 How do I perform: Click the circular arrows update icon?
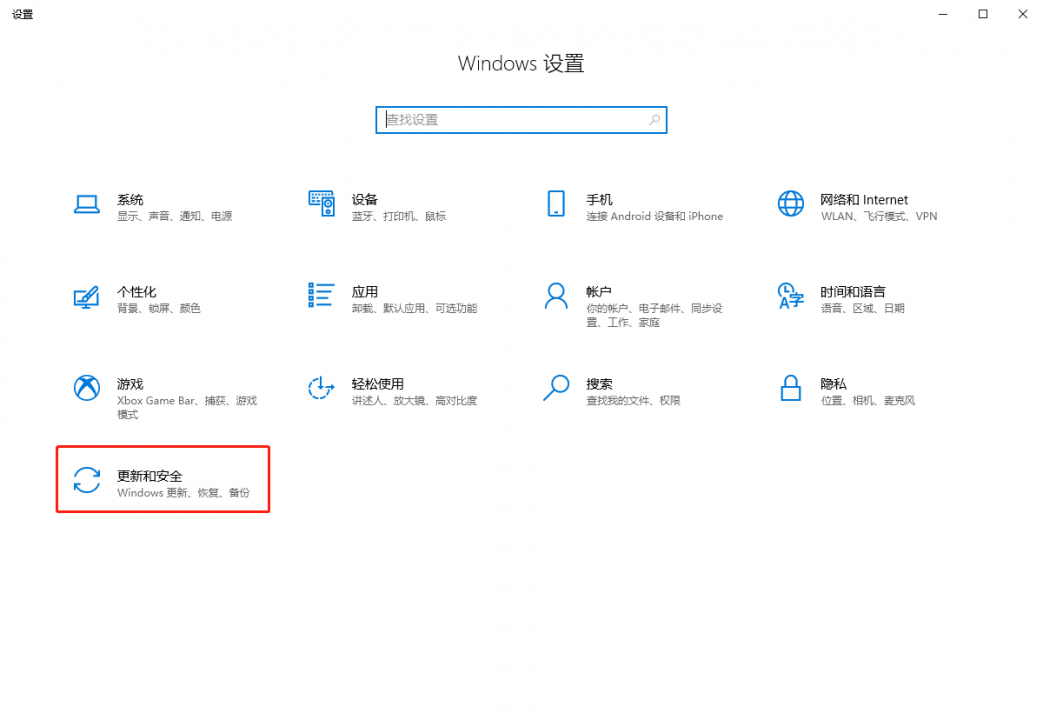[87, 480]
